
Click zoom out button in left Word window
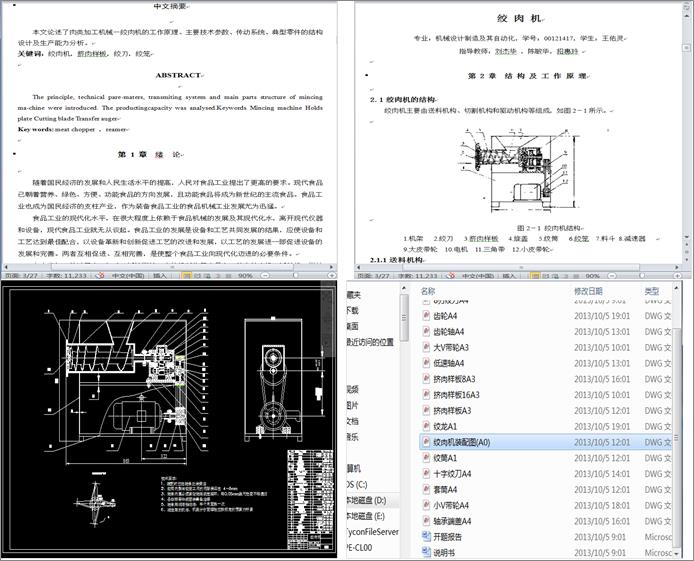[x=265, y=275]
